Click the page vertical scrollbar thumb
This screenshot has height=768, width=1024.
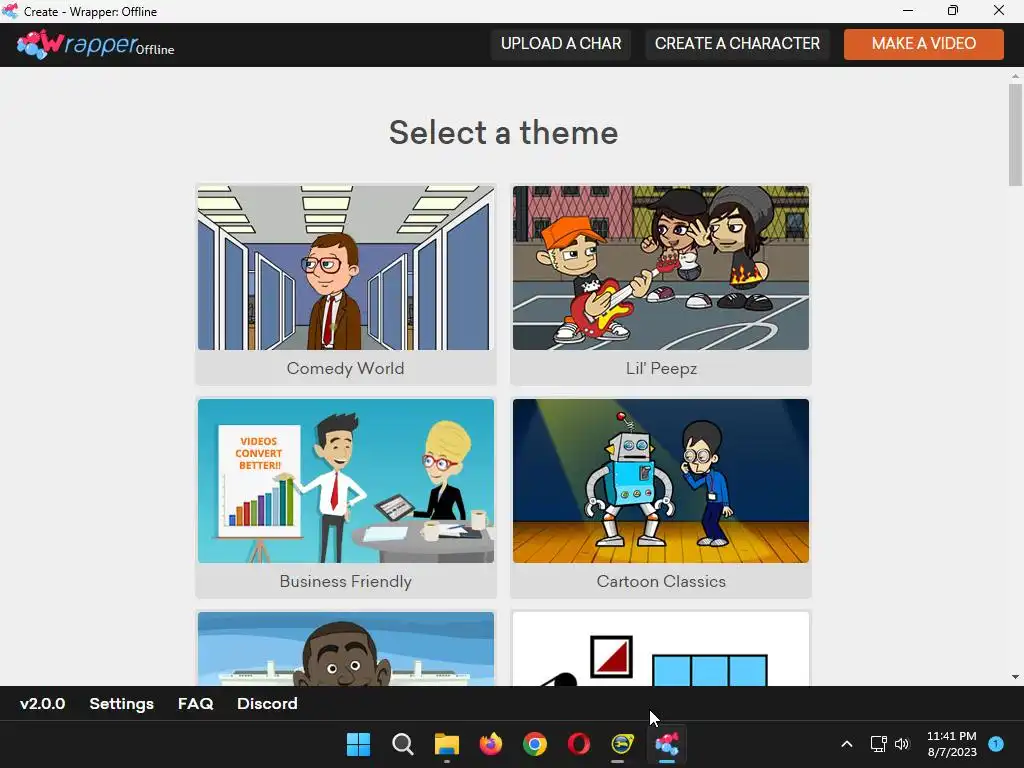(1015, 135)
